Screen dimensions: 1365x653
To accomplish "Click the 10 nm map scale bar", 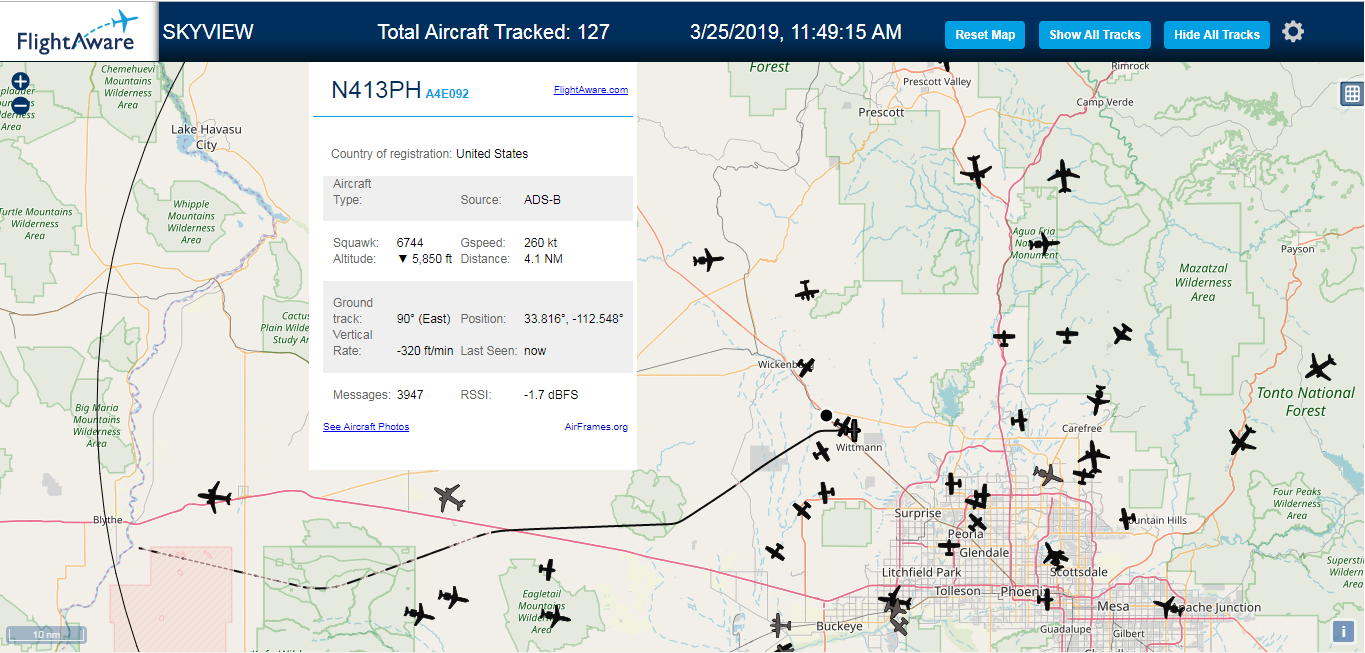I will 45,634.
